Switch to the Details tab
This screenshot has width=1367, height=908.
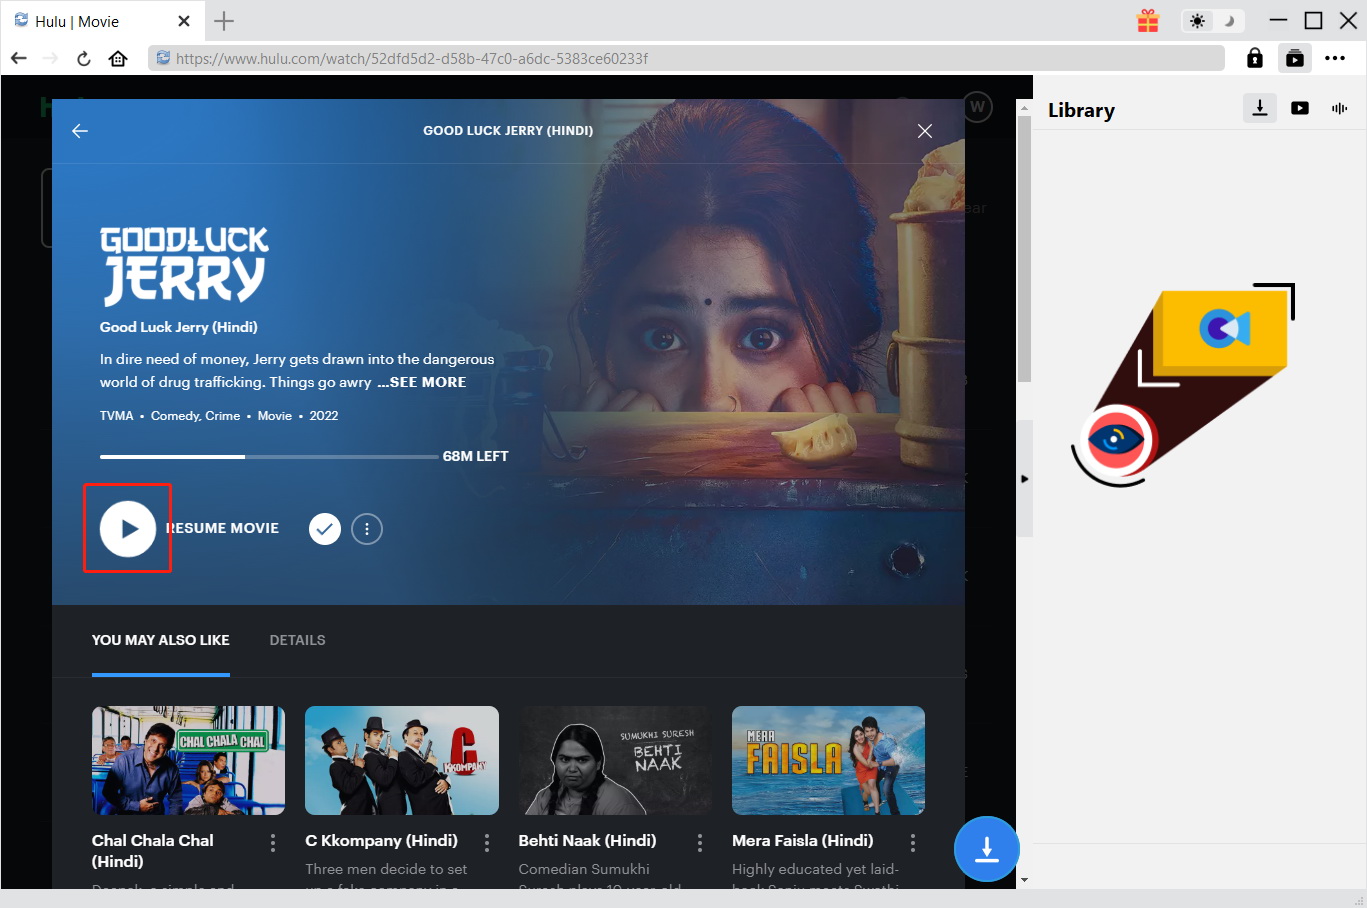(x=297, y=640)
